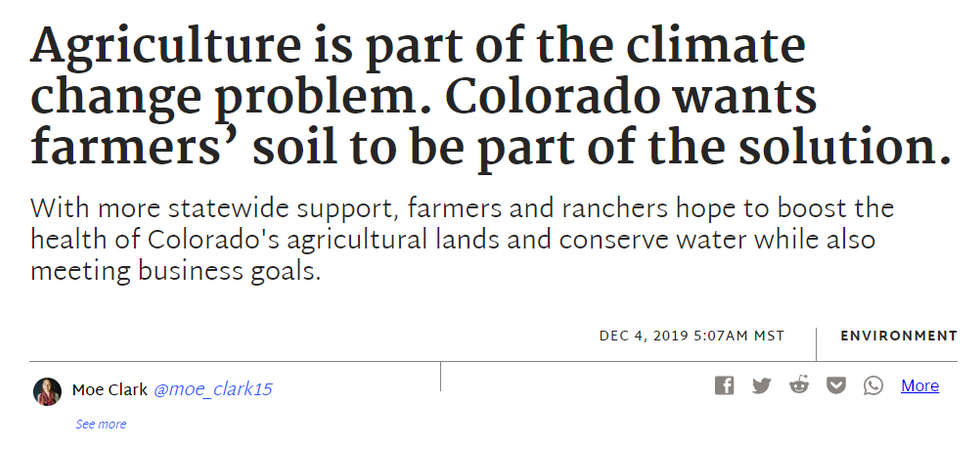The width and height of the screenshot is (980, 450).
Task: Visit the @moe_clark15 Twitter handle
Action: click(213, 390)
